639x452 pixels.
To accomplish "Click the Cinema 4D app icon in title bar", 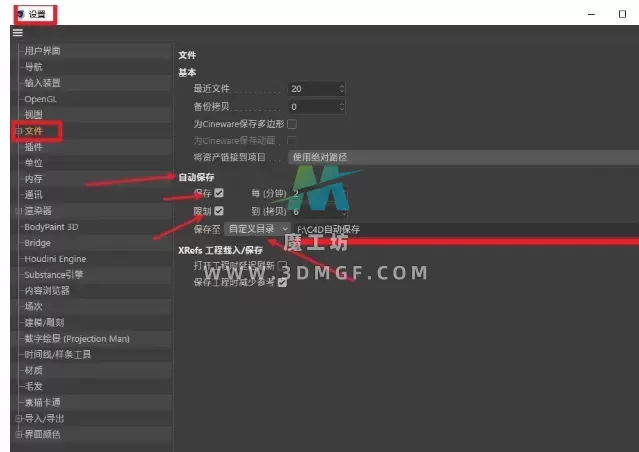I will (21, 14).
